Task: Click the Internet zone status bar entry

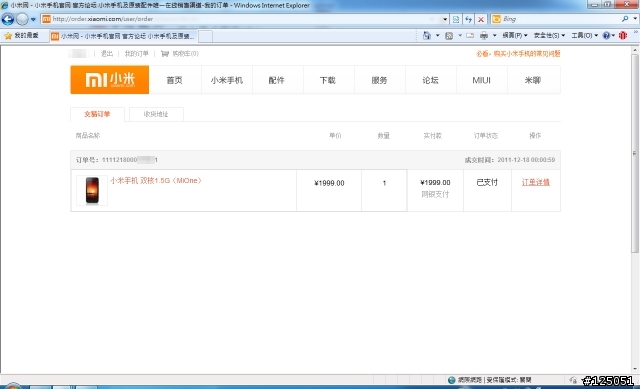Action: [x=490, y=380]
